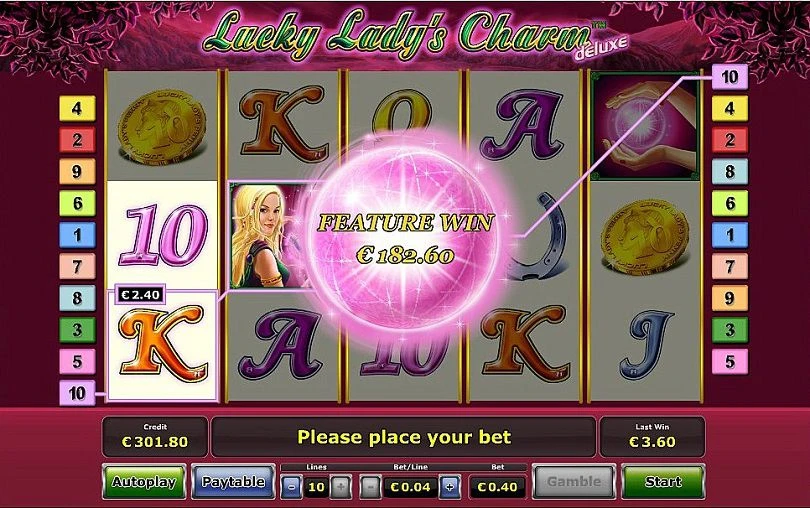Click the crystal ball hands scatter symbol
Image resolution: width=810 pixels, height=508 pixels.
[645, 127]
